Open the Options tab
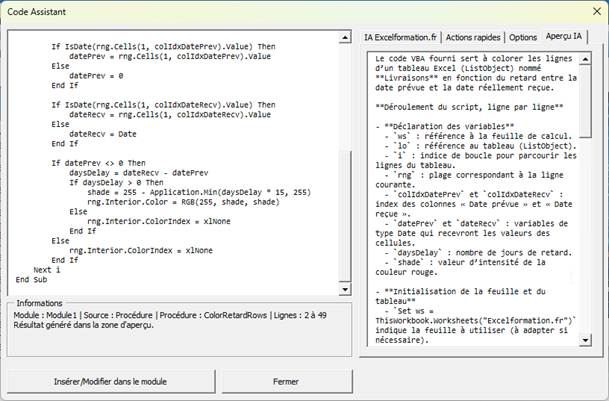 click(523, 37)
